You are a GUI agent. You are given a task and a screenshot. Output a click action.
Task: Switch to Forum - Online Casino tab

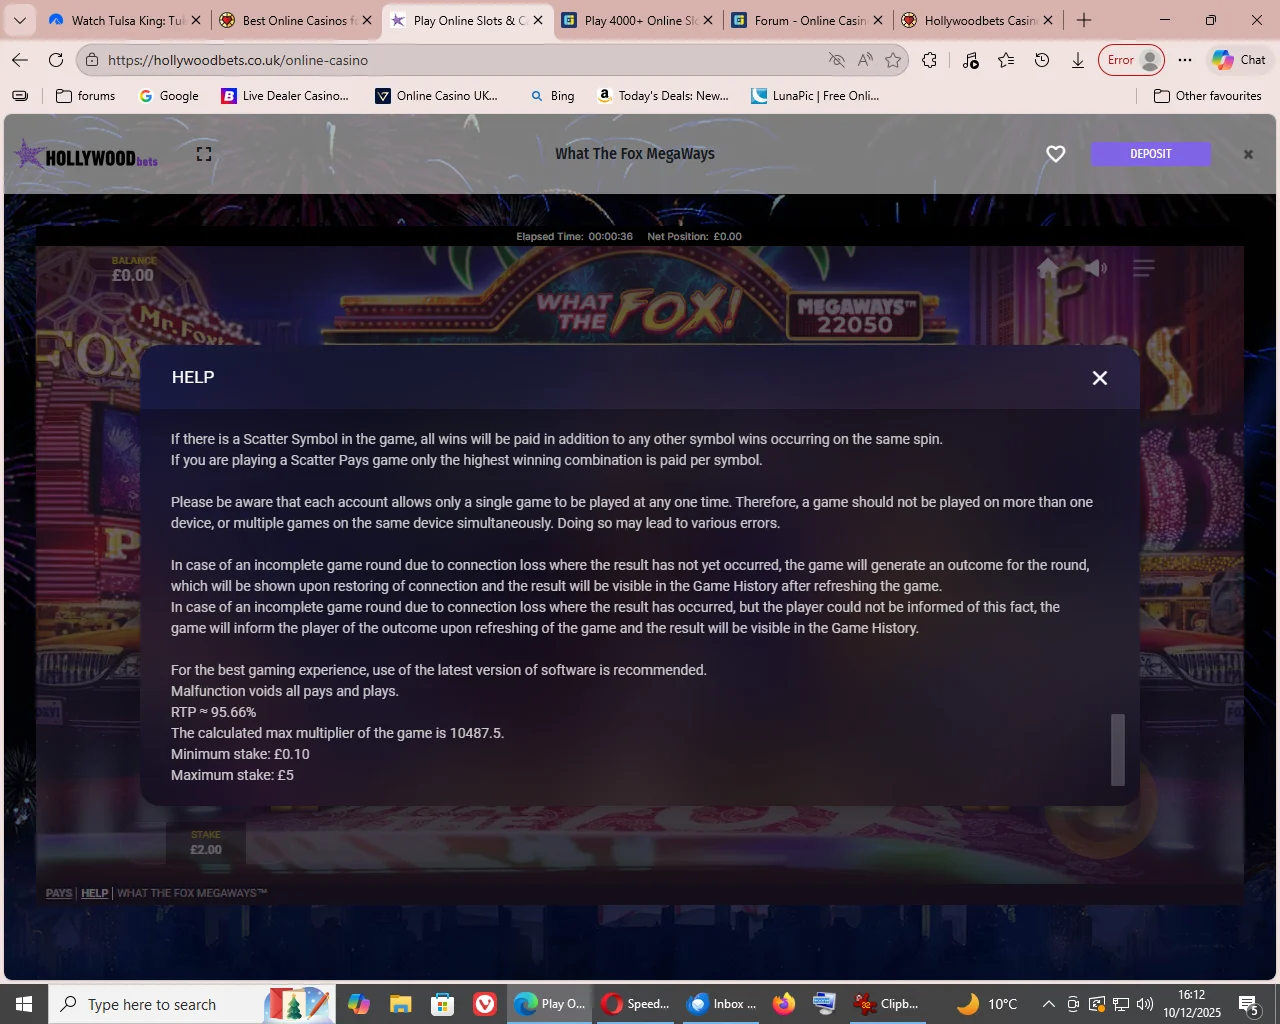pyautogui.click(x=808, y=20)
